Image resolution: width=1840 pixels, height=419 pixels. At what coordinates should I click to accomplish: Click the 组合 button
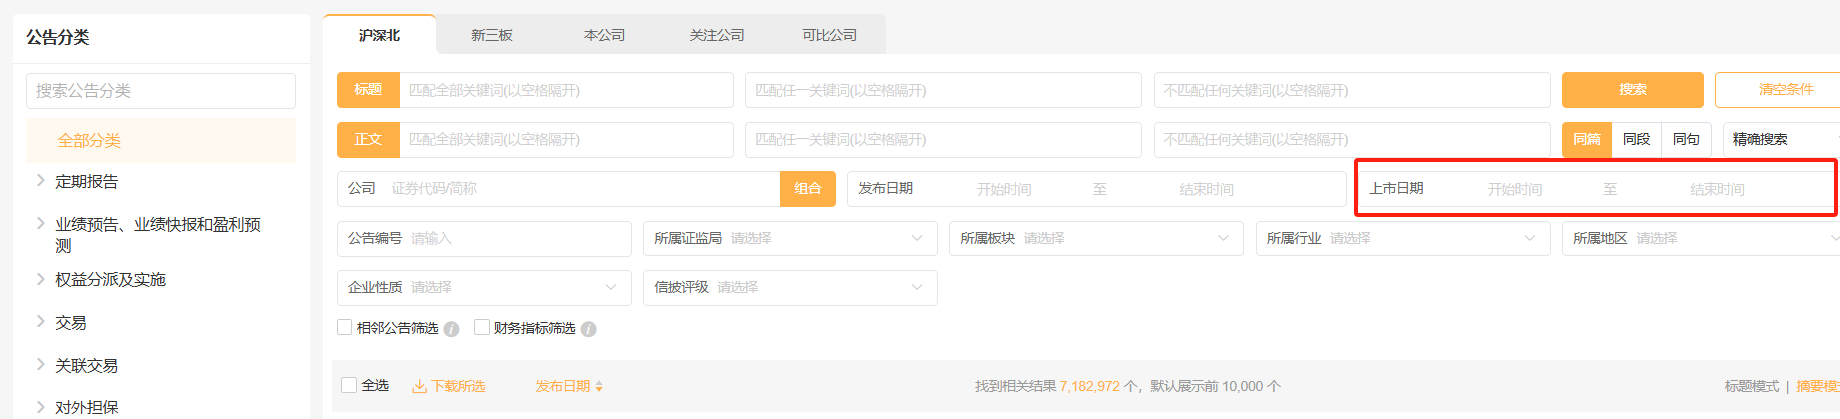tap(808, 188)
